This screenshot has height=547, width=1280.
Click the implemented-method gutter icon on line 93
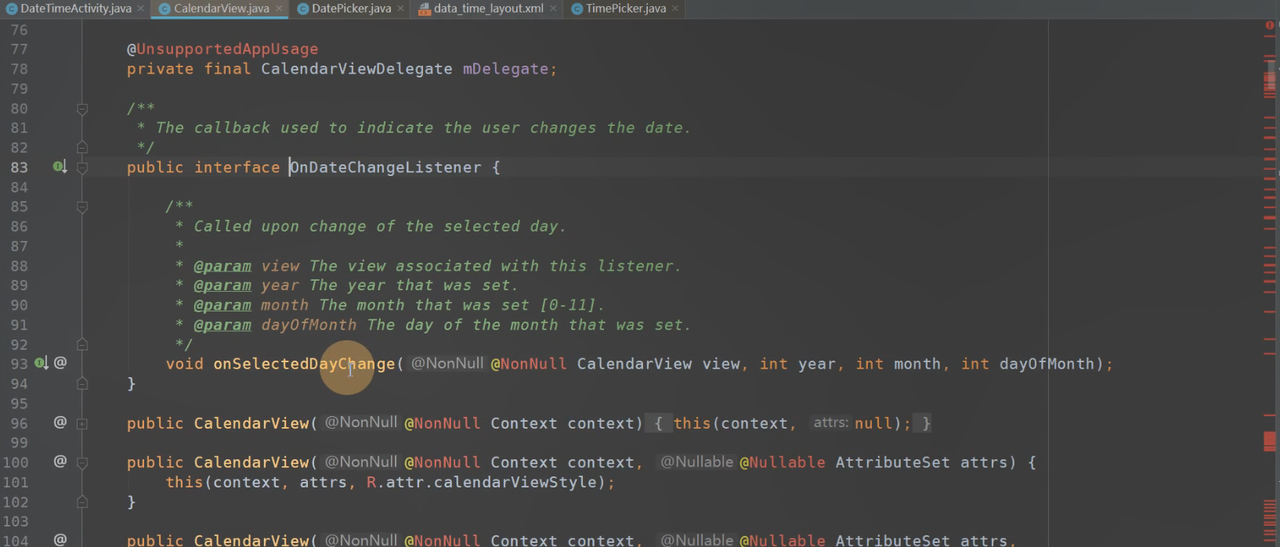41,364
